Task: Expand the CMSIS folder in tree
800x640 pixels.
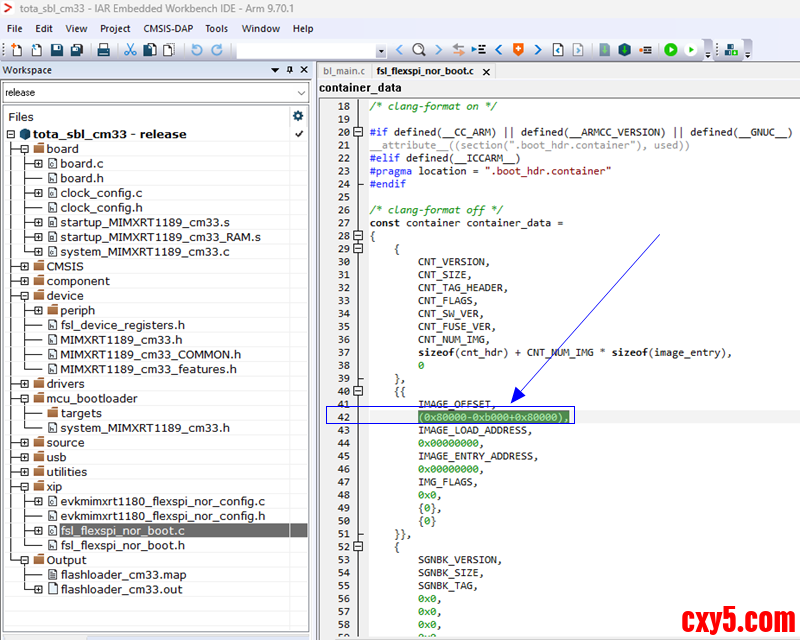Action: [x=25, y=267]
